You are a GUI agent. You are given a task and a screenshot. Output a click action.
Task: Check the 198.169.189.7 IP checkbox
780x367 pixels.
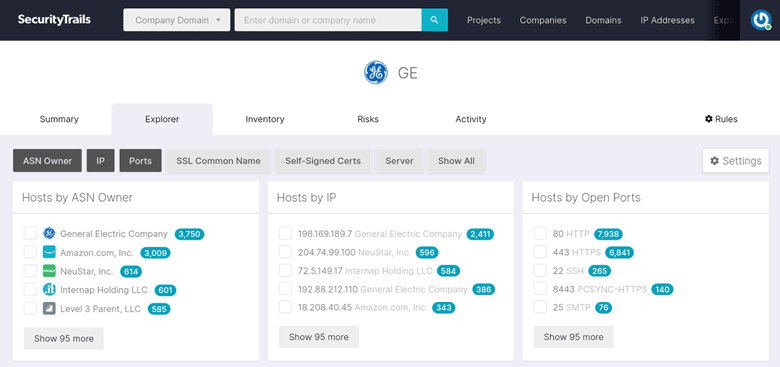tap(285, 234)
